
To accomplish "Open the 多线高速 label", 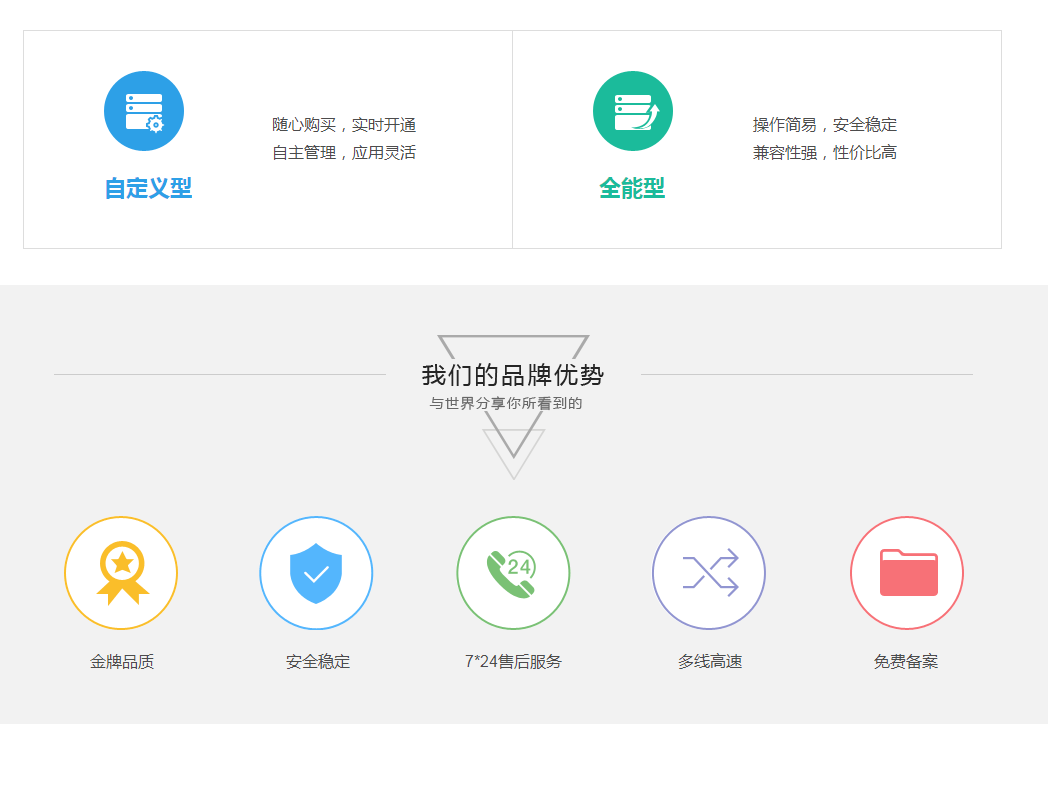I will click(x=710, y=662).
